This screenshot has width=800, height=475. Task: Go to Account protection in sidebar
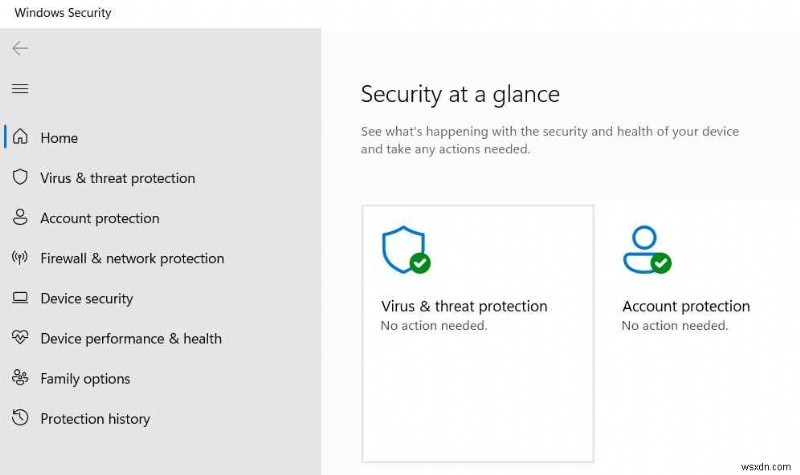tap(99, 218)
